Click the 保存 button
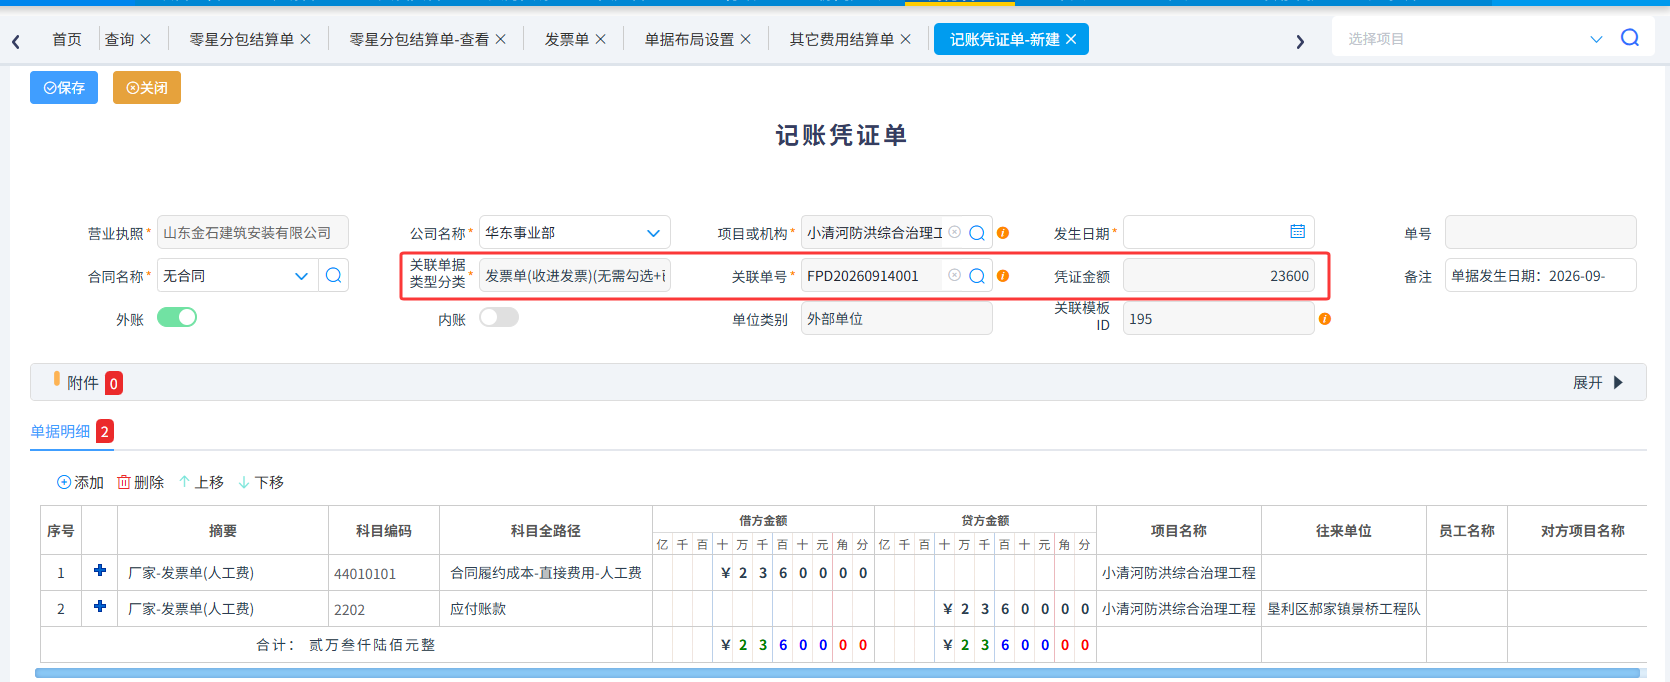This screenshot has width=1670, height=682. click(64, 88)
